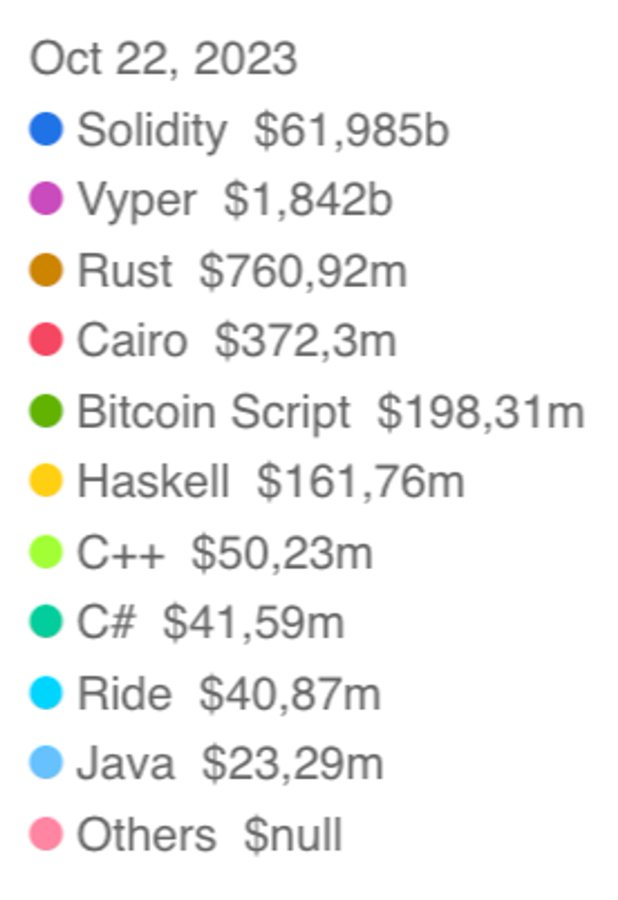Click the light blue Java dot
Image resolution: width=618 pixels, height=900 pixels.
(46, 763)
